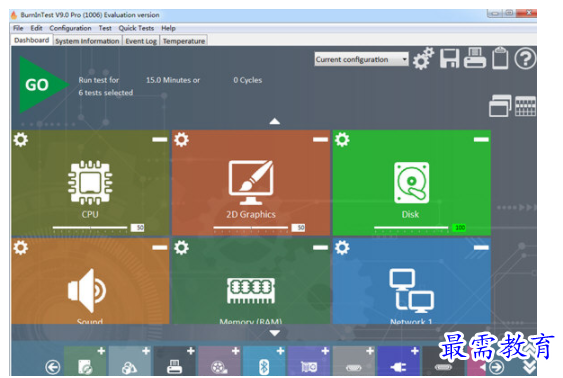Open Sound test settings gear
This screenshot has height=378, width=563.
coord(20,247)
